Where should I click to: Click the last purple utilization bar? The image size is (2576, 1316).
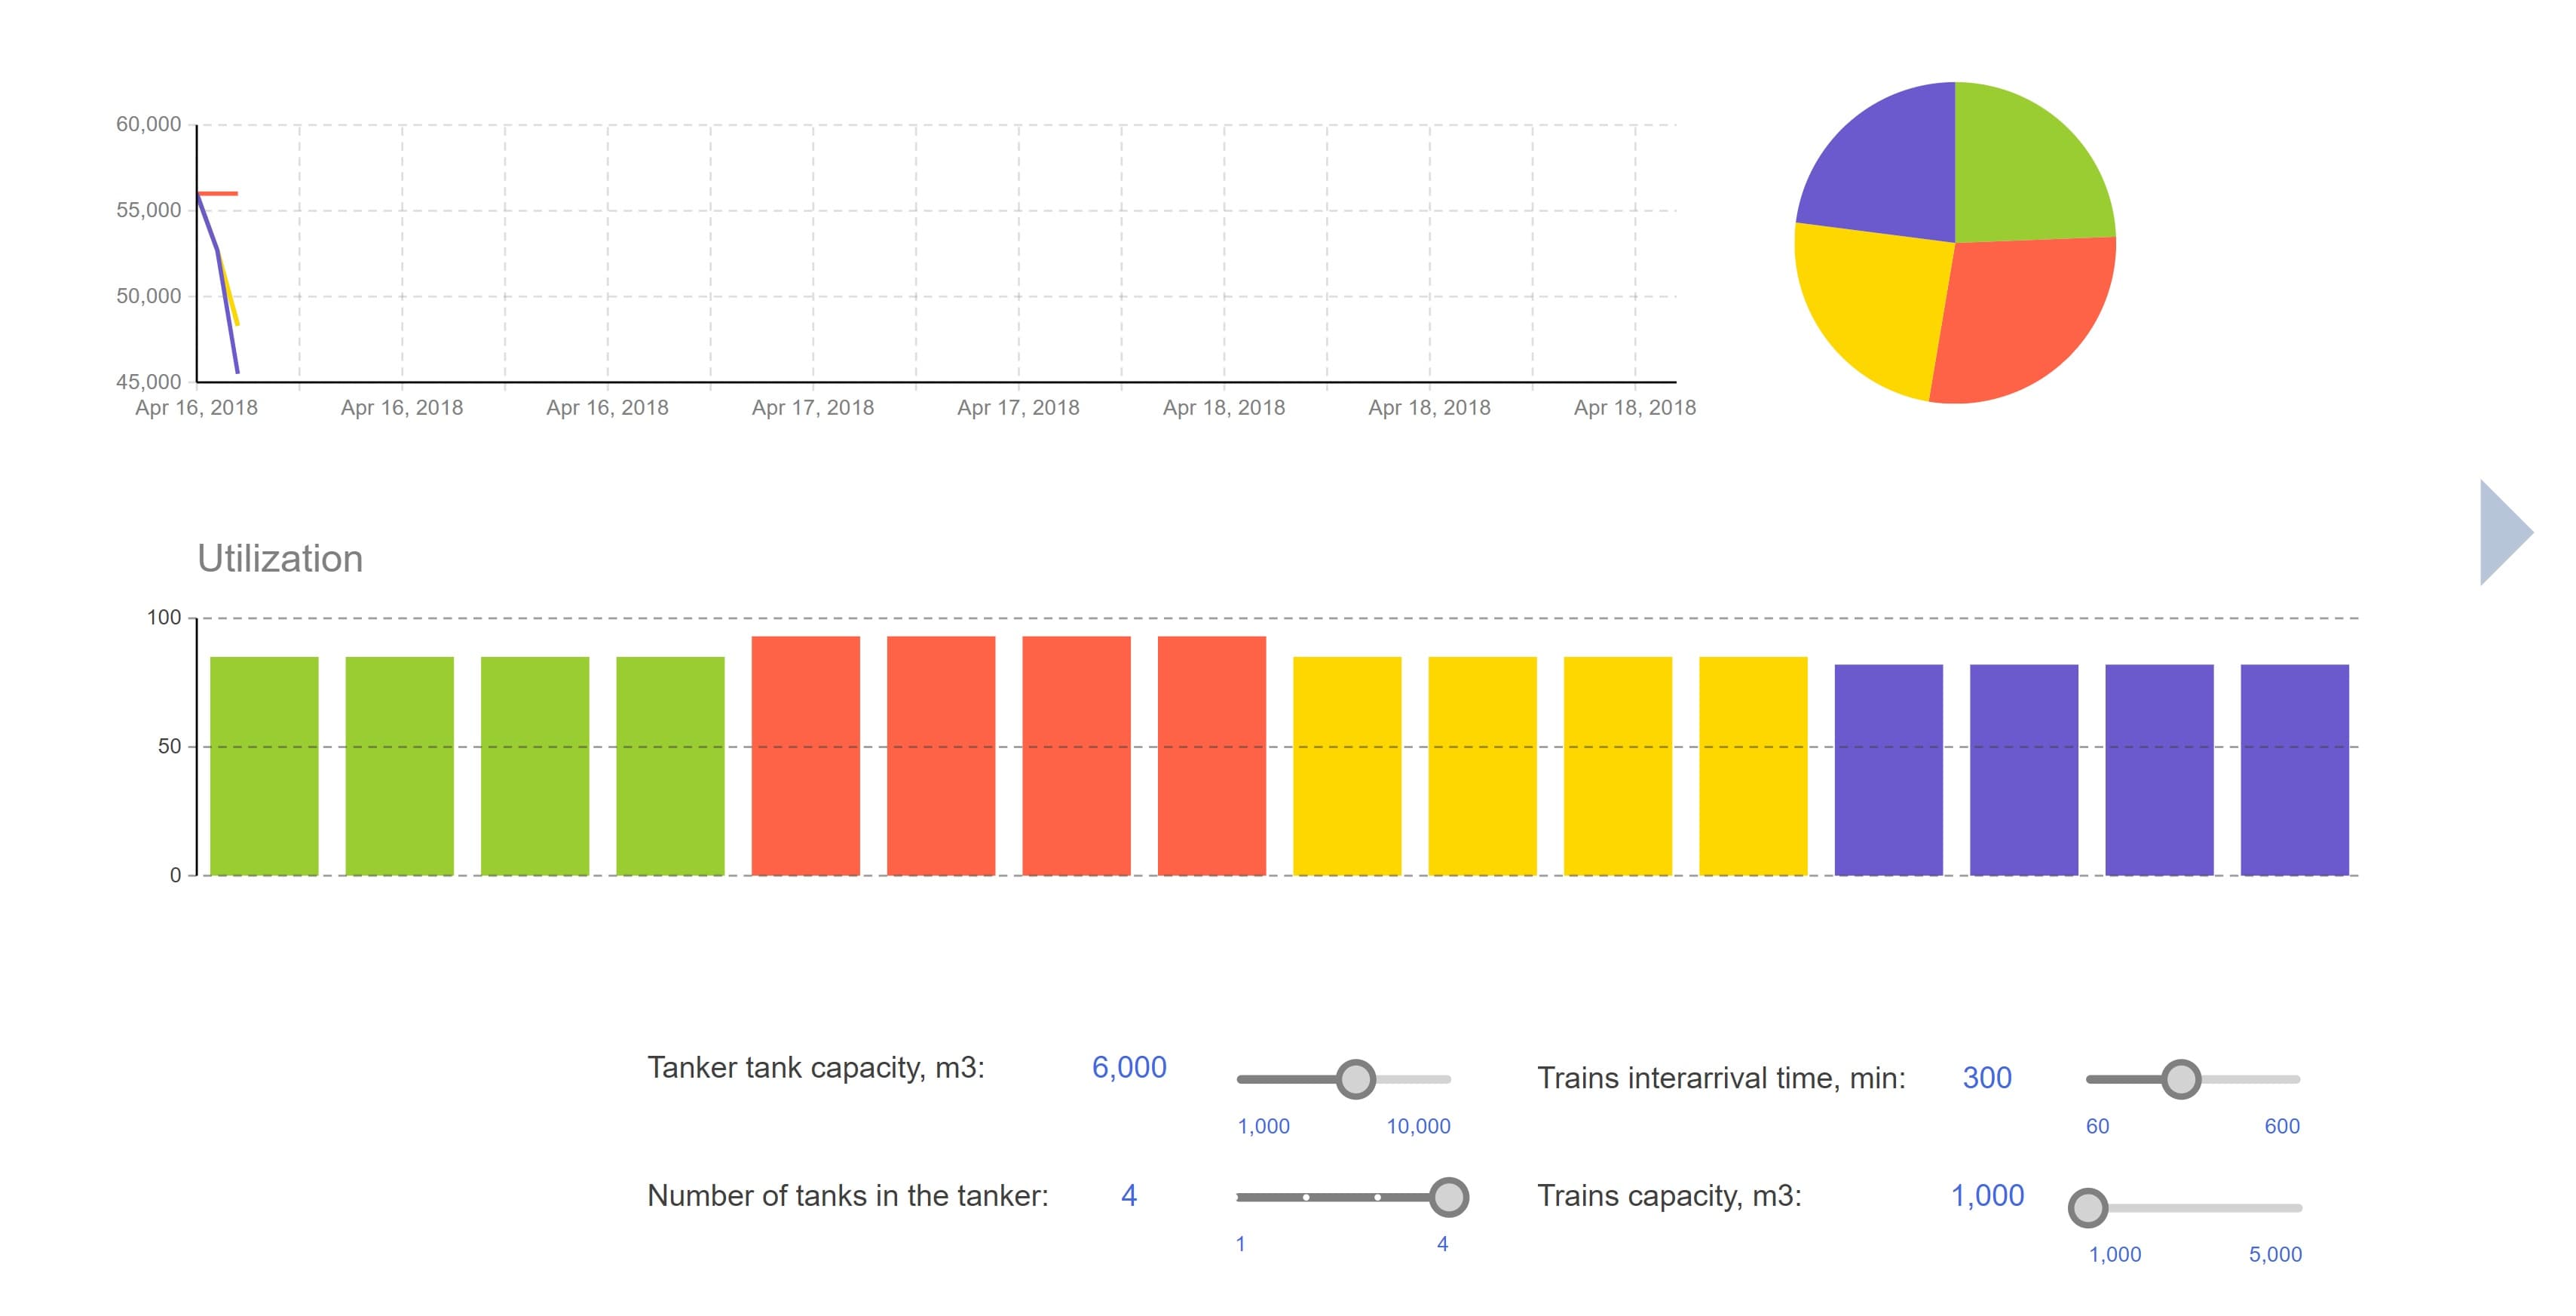click(x=2294, y=769)
